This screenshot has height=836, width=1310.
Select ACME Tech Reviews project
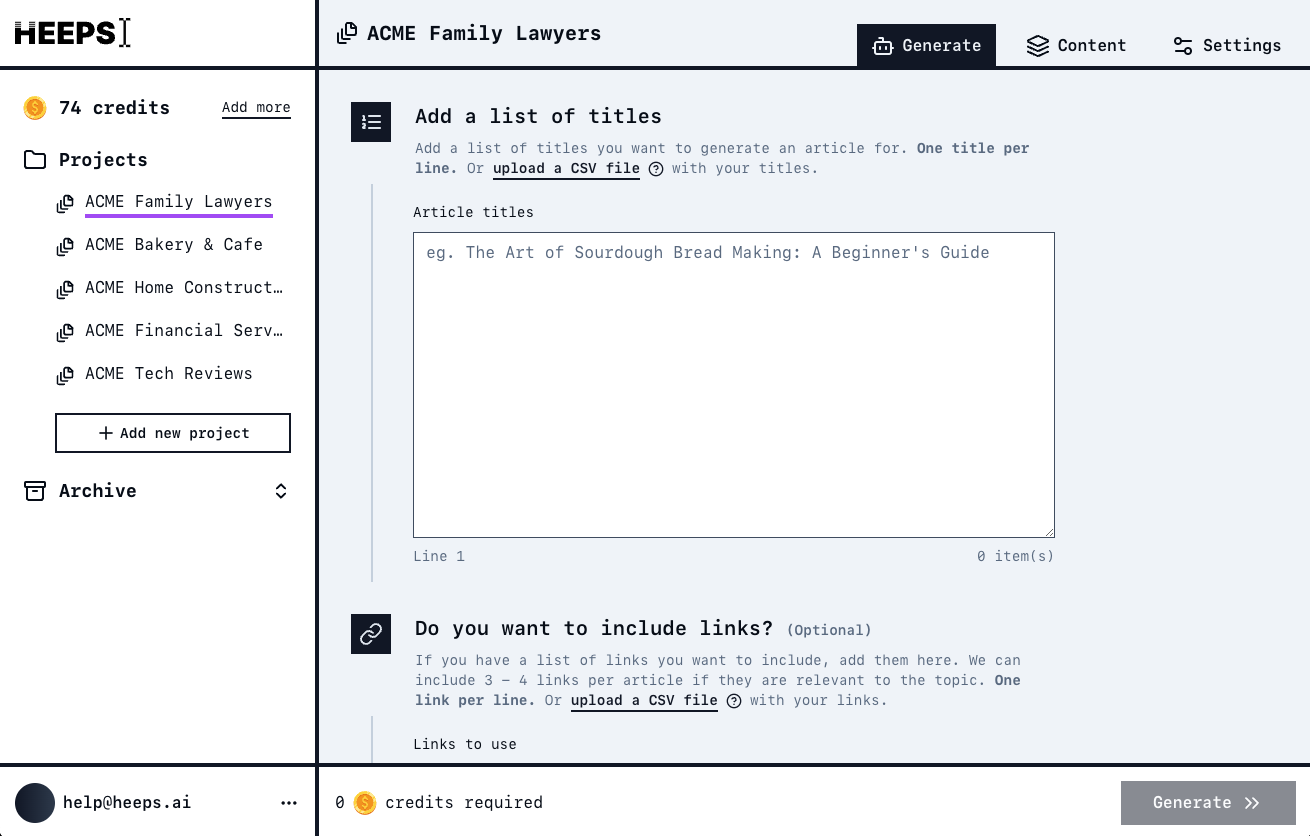168,374
